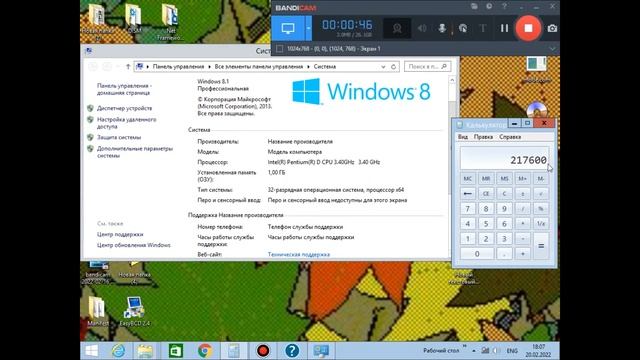
Task: Open the address bar history dropdown
Action: pyautogui.click(x=383, y=67)
